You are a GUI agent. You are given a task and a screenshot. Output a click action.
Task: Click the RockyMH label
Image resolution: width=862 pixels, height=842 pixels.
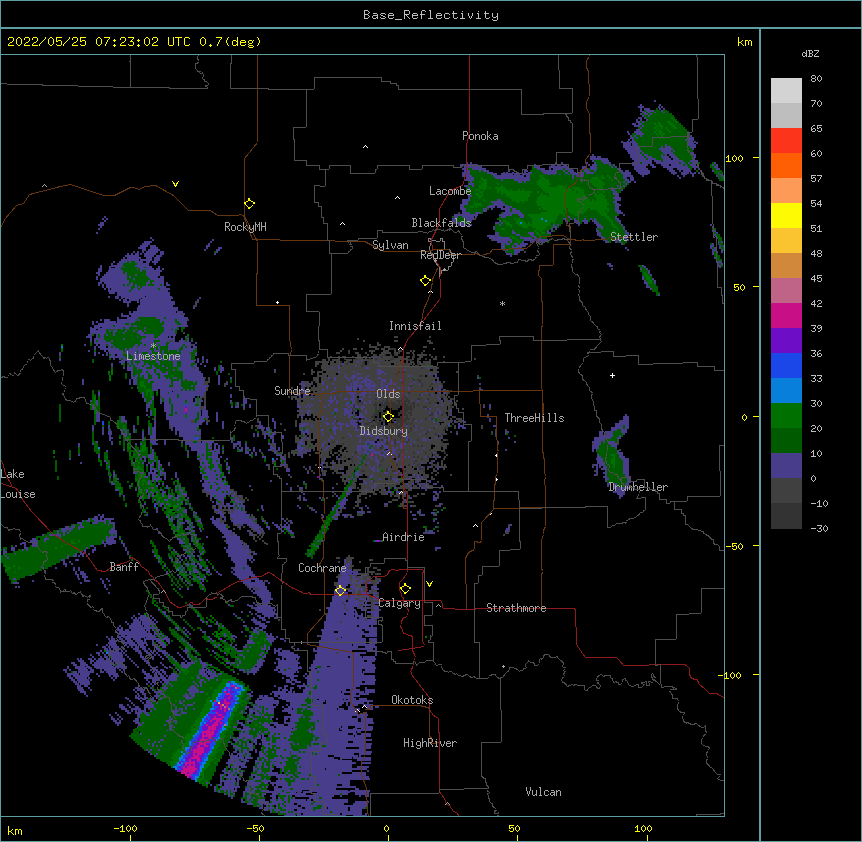coord(245,227)
